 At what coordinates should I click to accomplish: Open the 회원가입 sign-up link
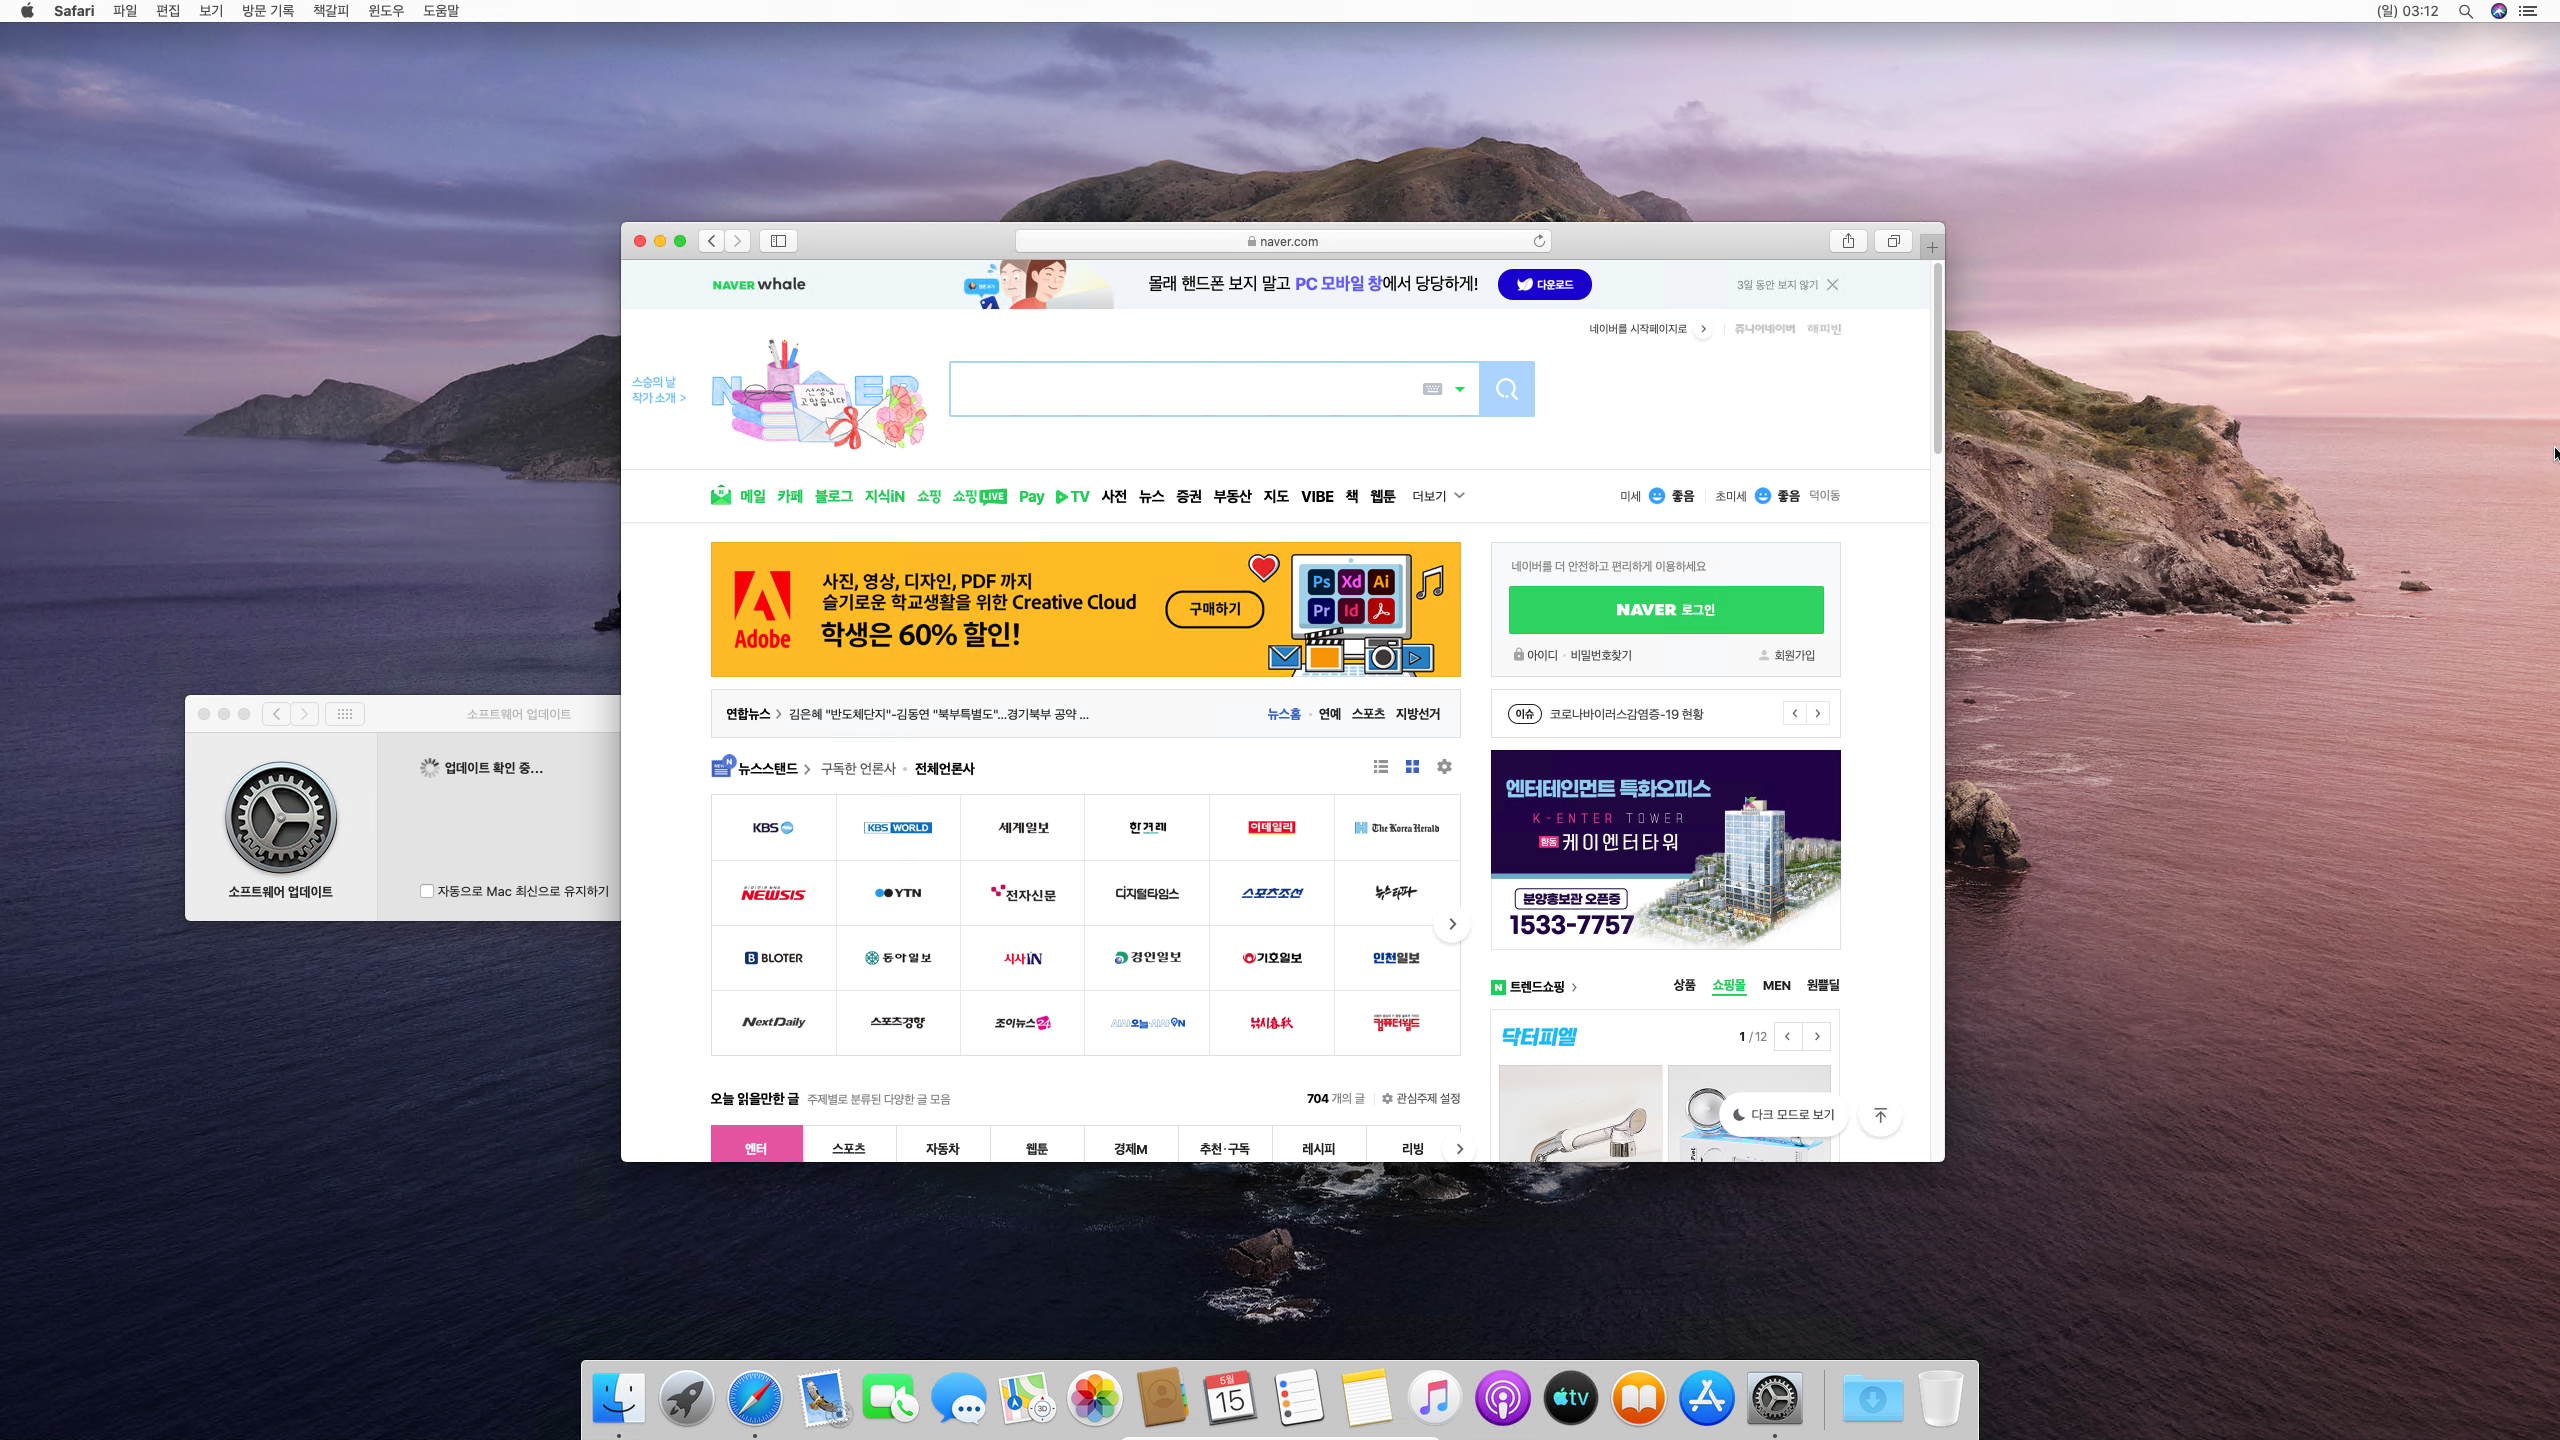tap(1794, 655)
